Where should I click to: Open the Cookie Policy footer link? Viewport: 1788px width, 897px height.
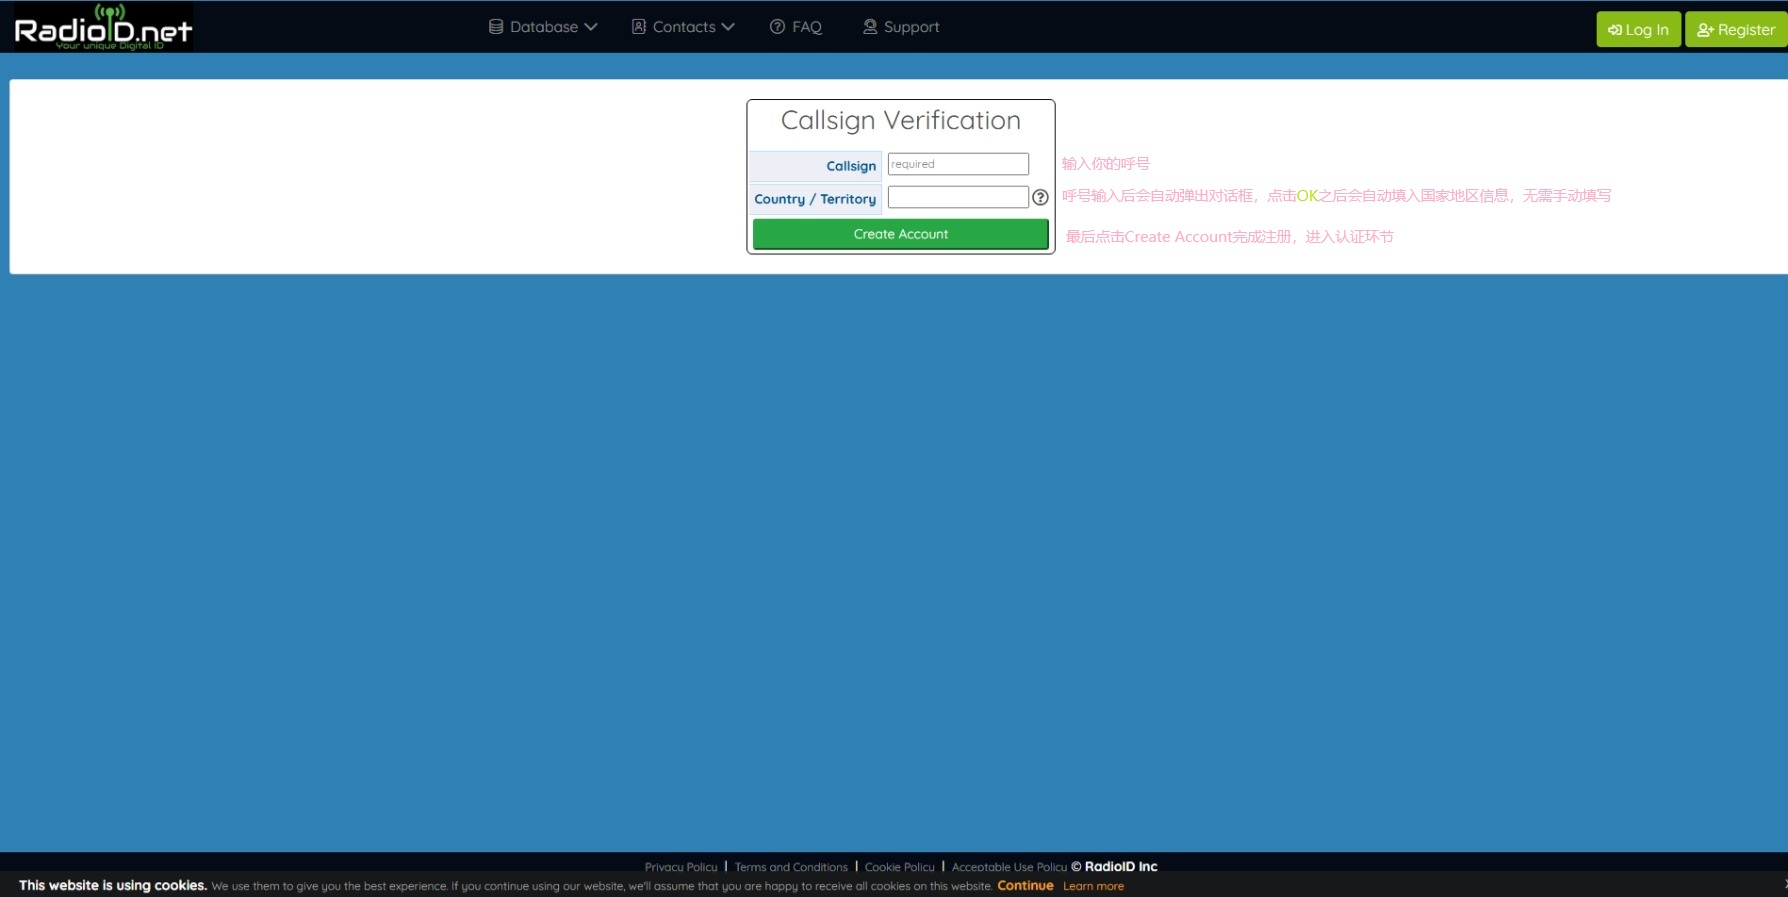pyautogui.click(x=899, y=867)
